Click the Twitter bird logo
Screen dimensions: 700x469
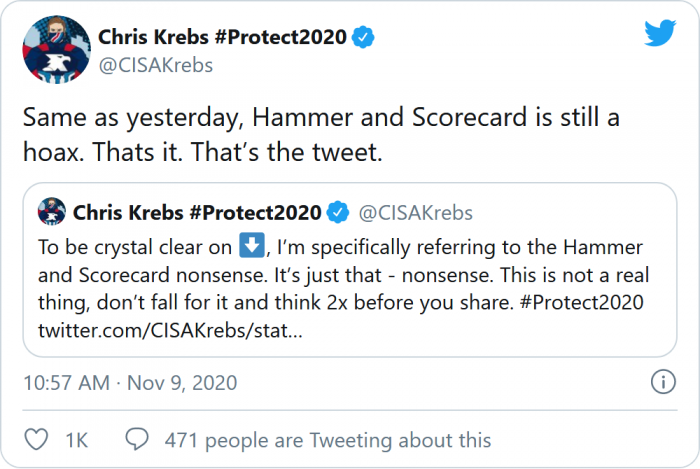point(660,34)
